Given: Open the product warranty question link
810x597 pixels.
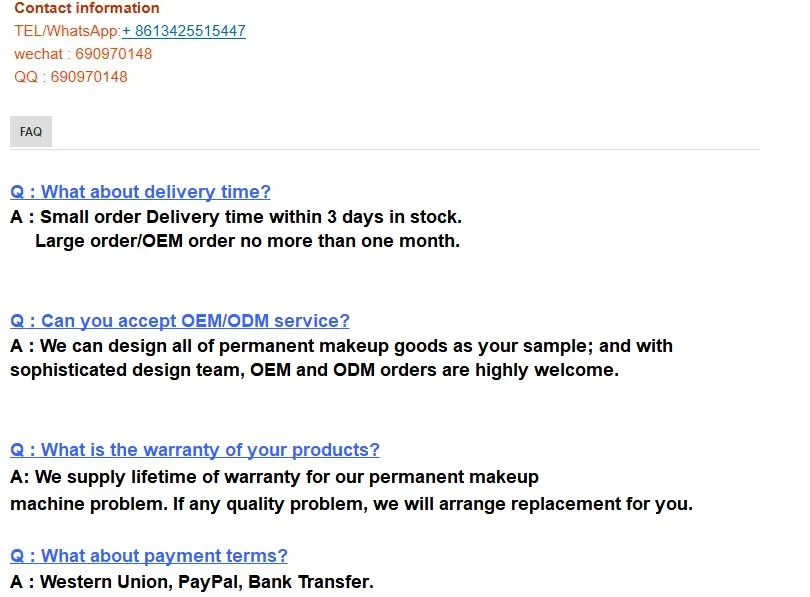Looking at the screenshot, I should [195, 450].
